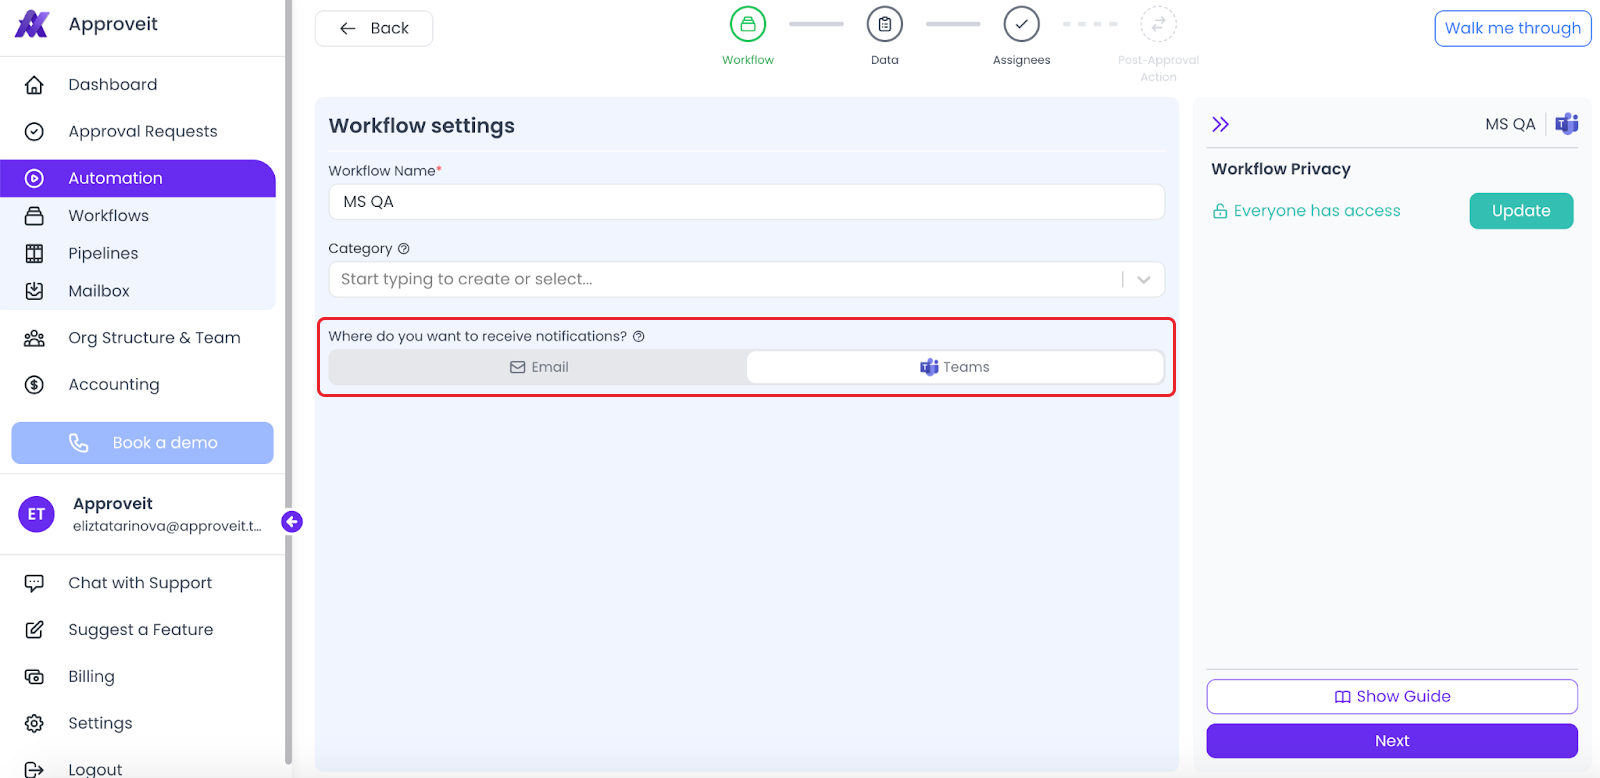
Task: Select Email for notifications
Action: [538, 367]
